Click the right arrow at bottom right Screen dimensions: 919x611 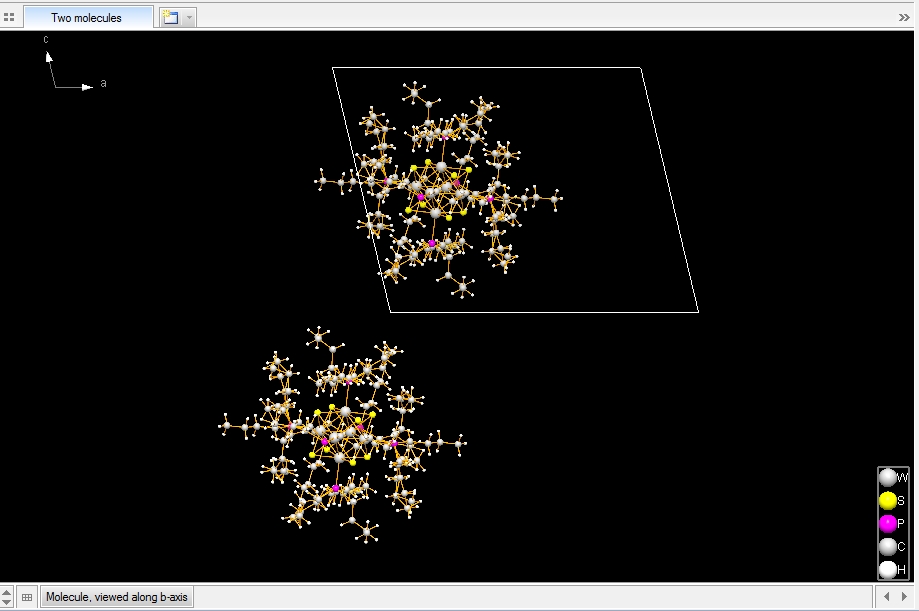906,597
